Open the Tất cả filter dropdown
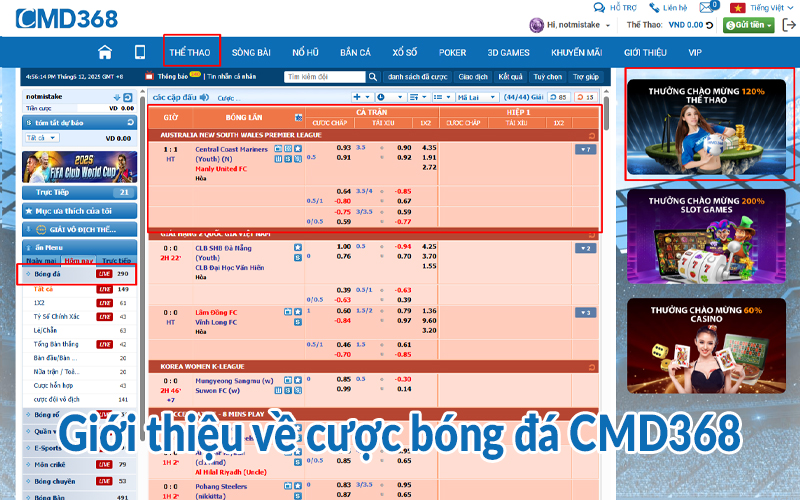Screen dimensions: 800x500 (x=42, y=138)
